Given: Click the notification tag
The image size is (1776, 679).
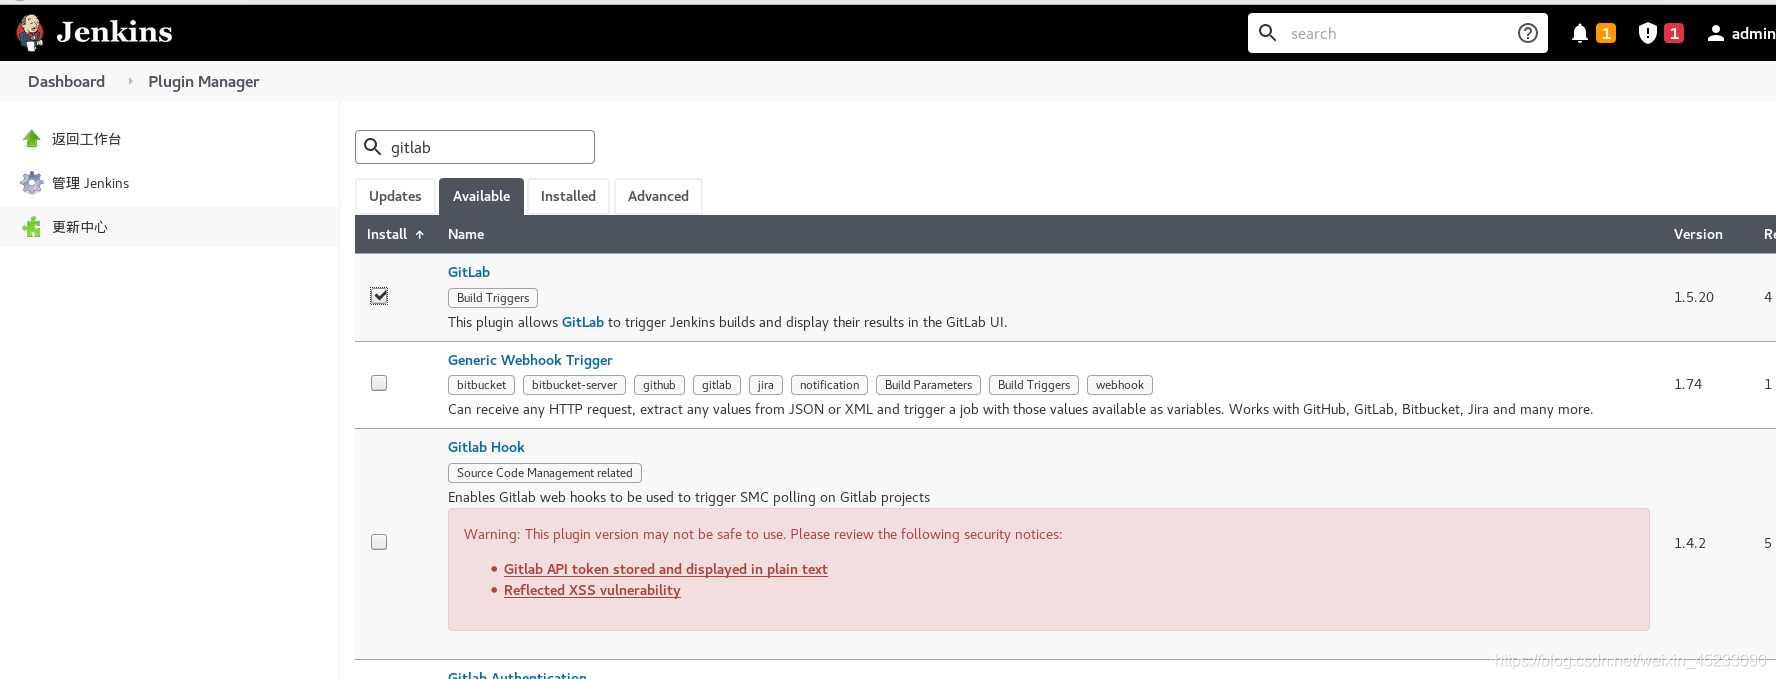Looking at the screenshot, I should (829, 385).
